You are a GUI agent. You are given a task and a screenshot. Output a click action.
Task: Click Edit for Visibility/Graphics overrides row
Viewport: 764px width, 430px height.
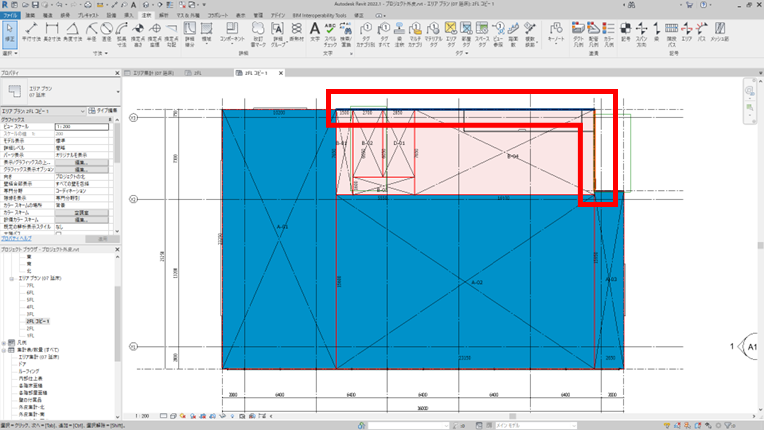coord(81,162)
